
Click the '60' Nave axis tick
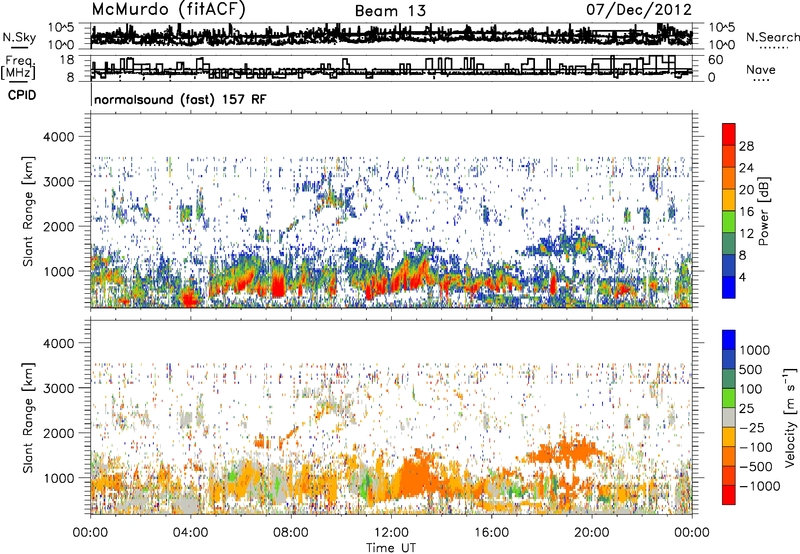[715, 60]
